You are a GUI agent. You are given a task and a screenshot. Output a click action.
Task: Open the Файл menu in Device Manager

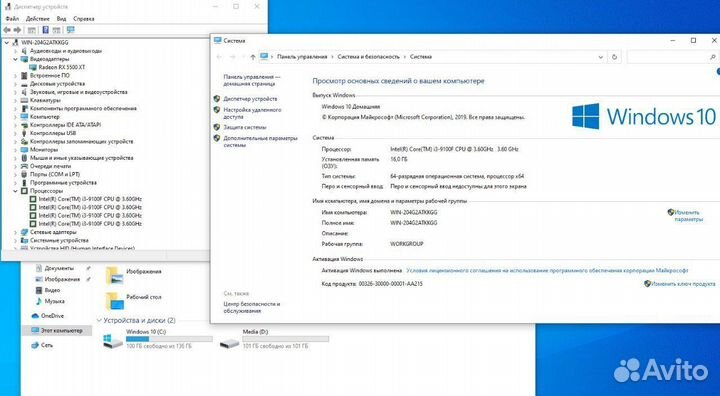(x=12, y=19)
